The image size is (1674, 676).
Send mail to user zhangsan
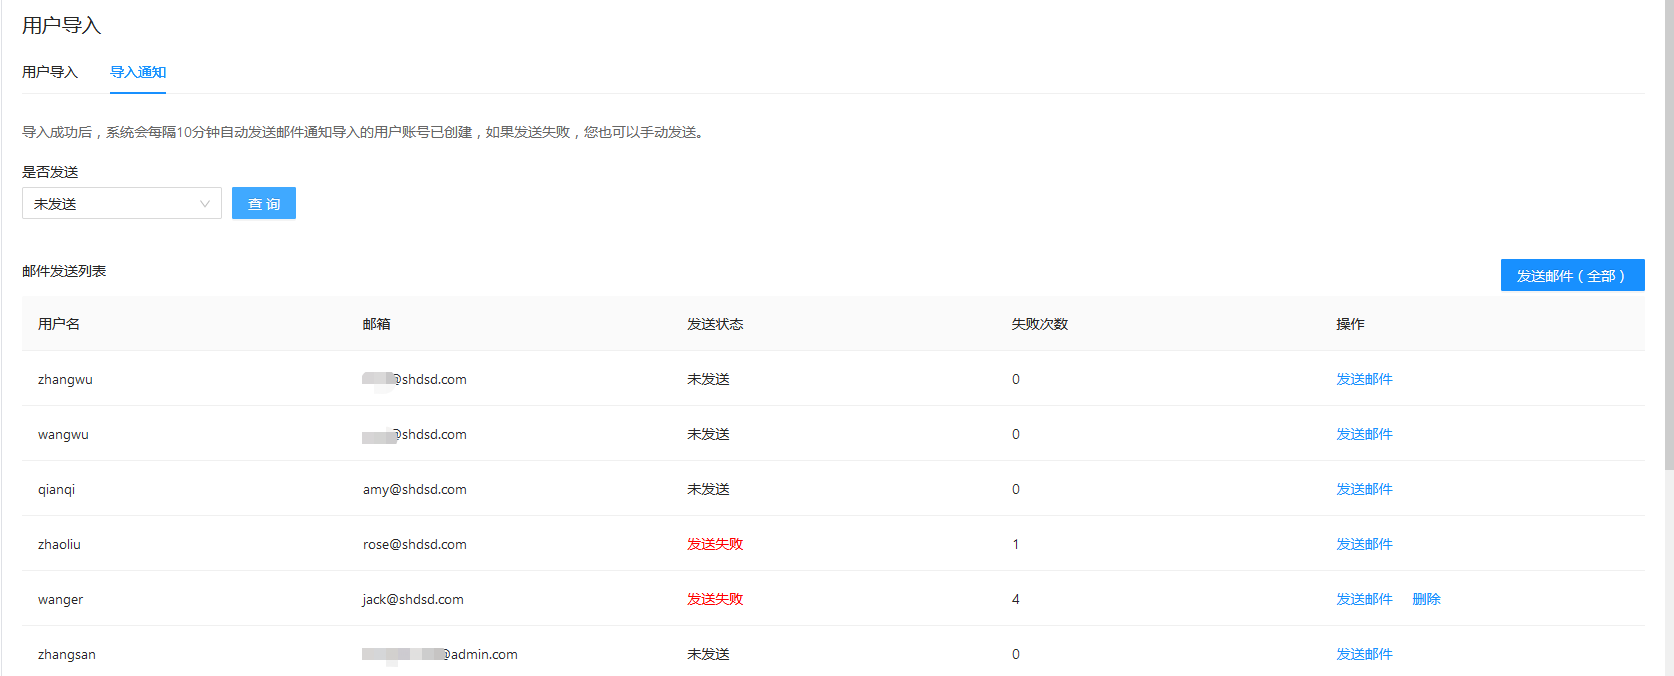click(1364, 654)
